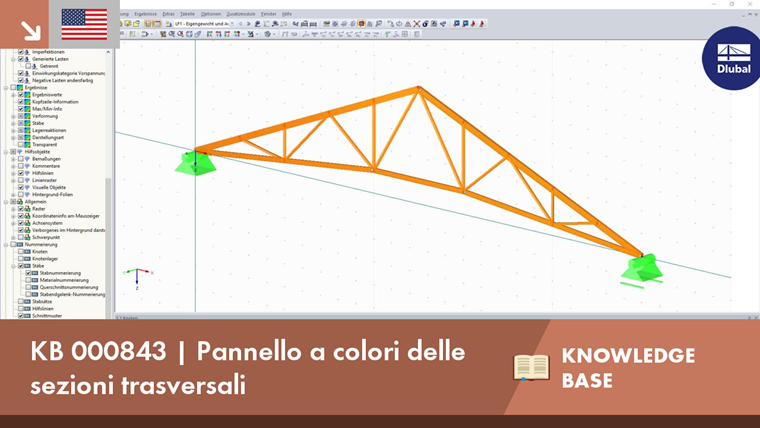
Task: Click the round Dlubal logo
Action: 733,58
